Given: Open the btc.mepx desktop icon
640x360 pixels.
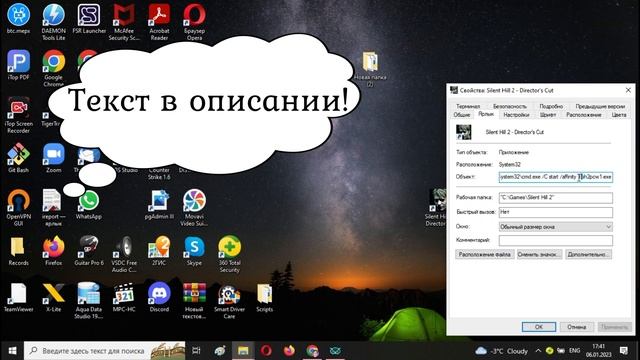Looking at the screenshot, I should 18,18.
